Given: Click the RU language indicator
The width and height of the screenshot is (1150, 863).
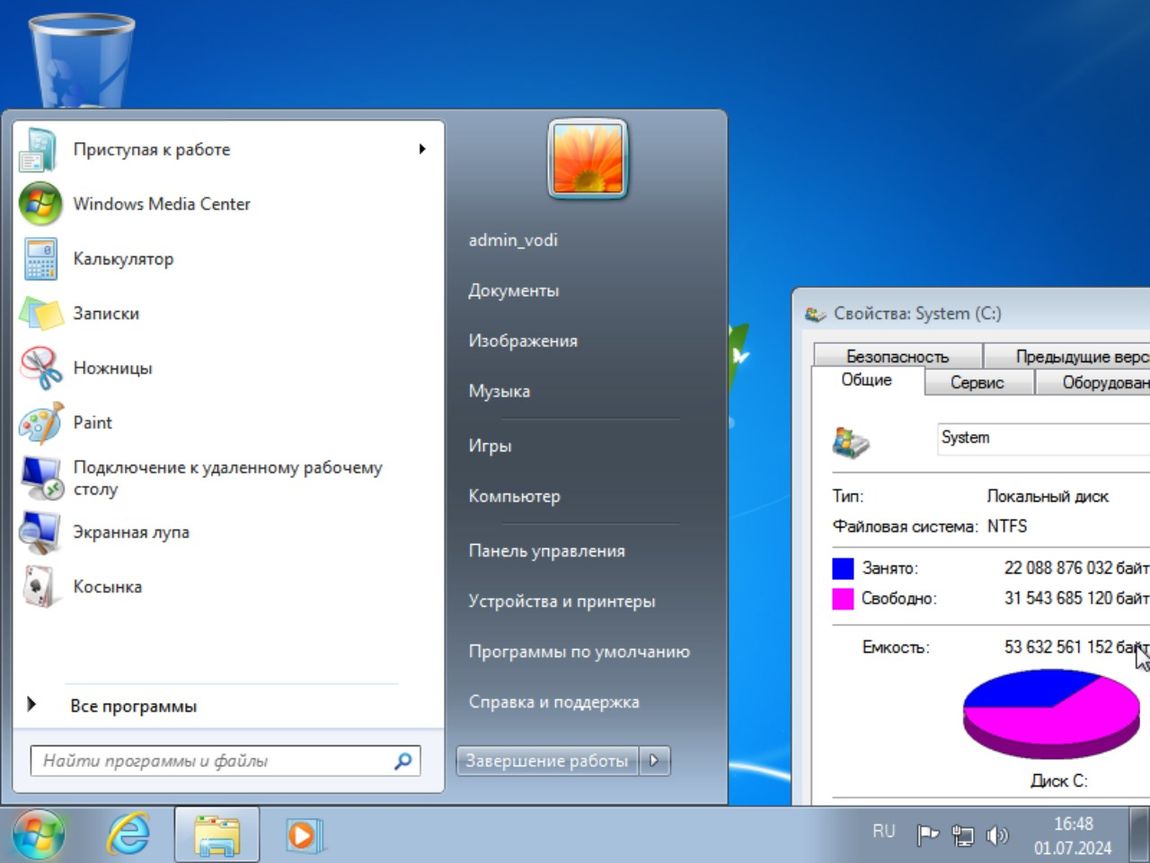Looking at the screenshot, I should [883, 831].
